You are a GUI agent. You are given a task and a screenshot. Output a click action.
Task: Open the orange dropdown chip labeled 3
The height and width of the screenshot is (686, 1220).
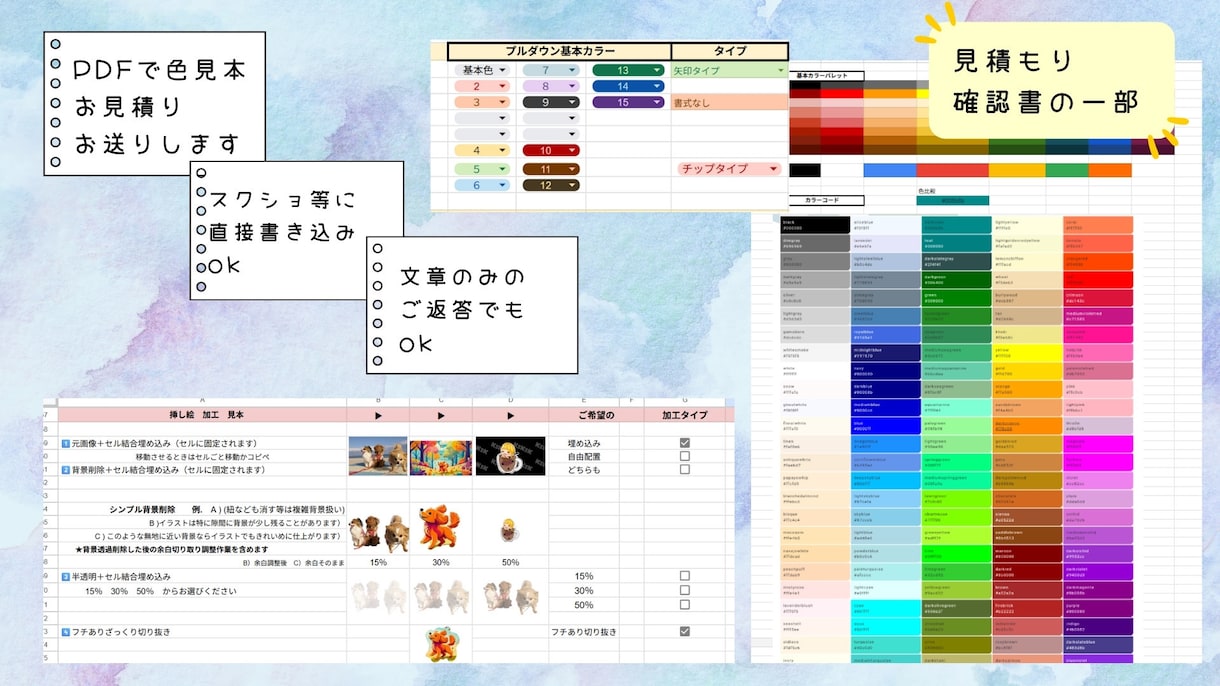coord(483,102)
